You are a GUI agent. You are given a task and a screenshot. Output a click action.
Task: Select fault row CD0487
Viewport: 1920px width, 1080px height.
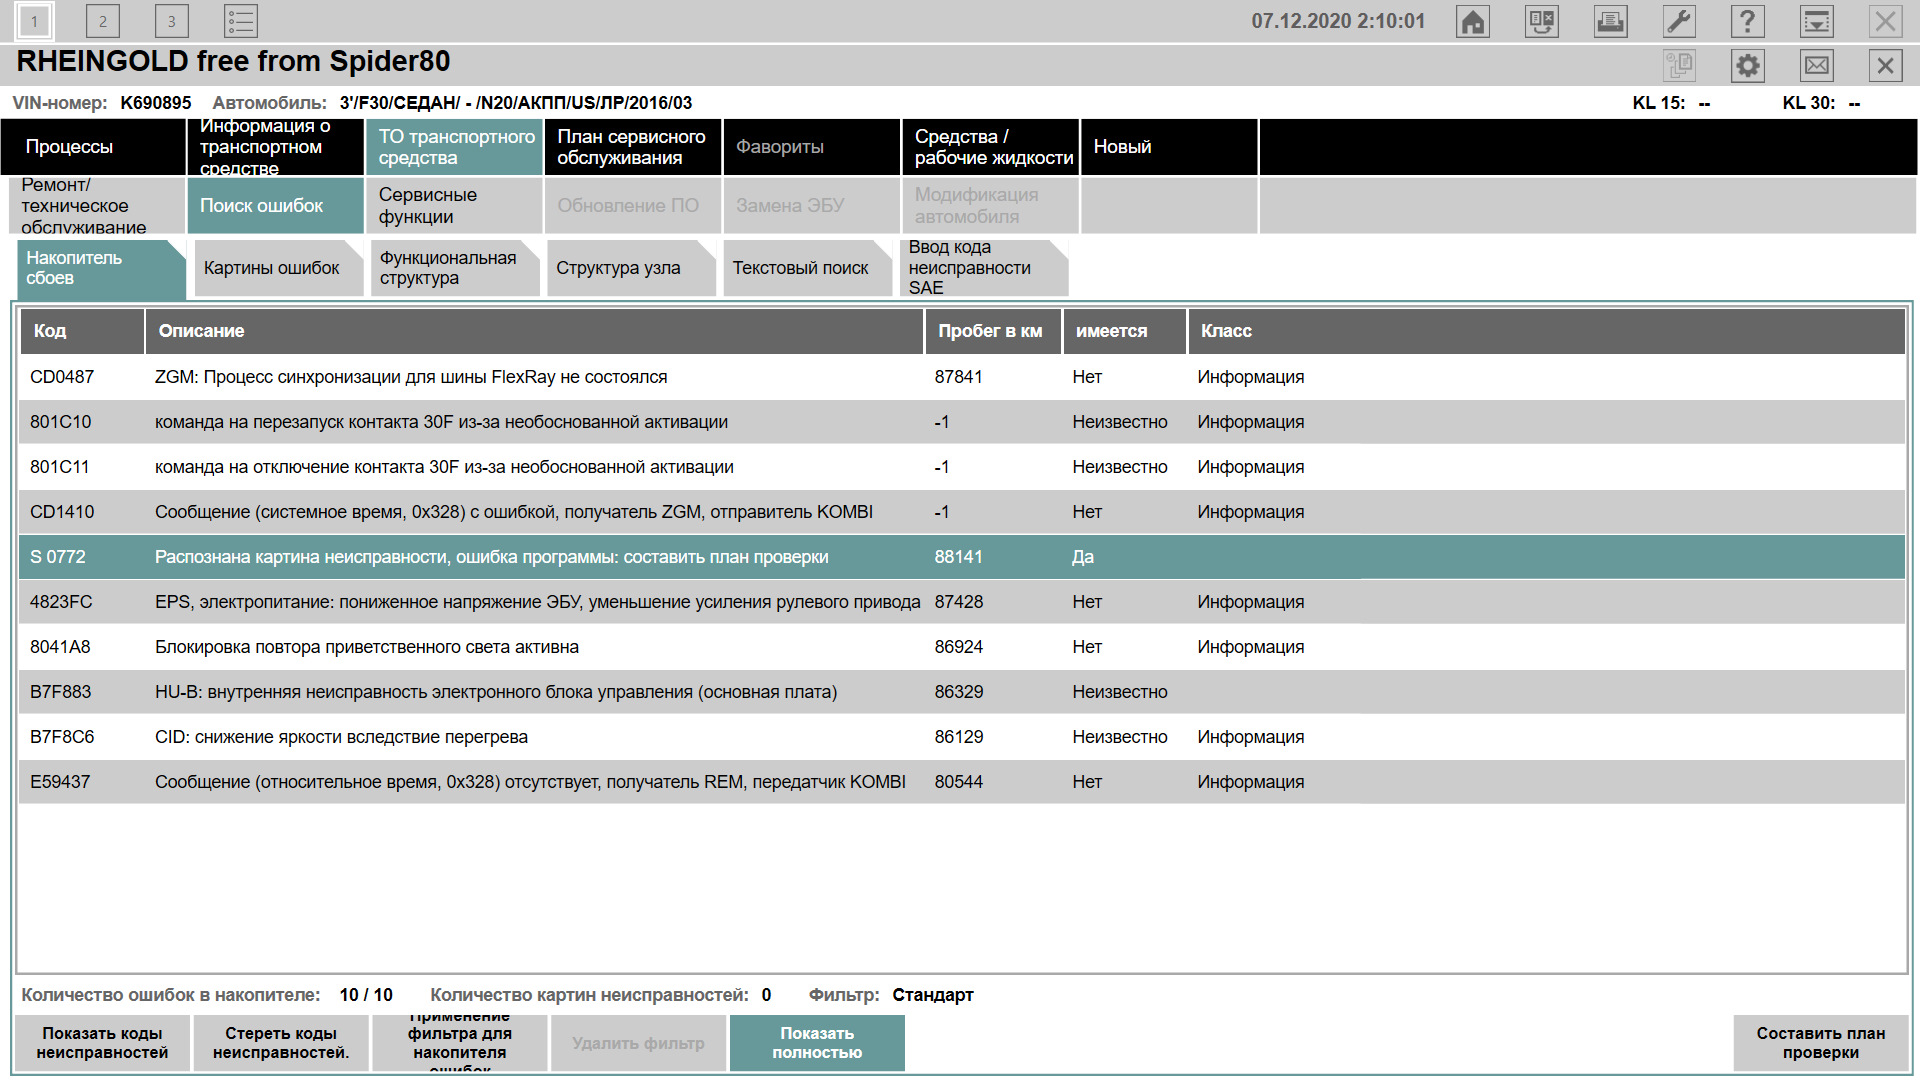[962, 377]
